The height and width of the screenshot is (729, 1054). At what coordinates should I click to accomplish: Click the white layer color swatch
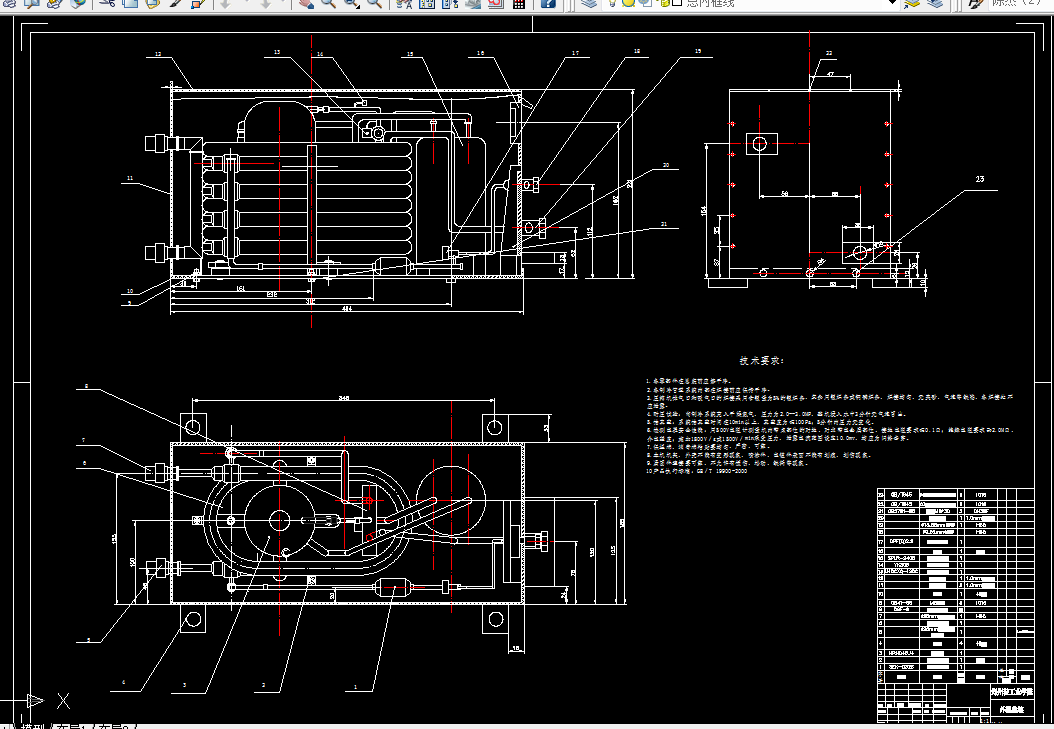(678, 3)
